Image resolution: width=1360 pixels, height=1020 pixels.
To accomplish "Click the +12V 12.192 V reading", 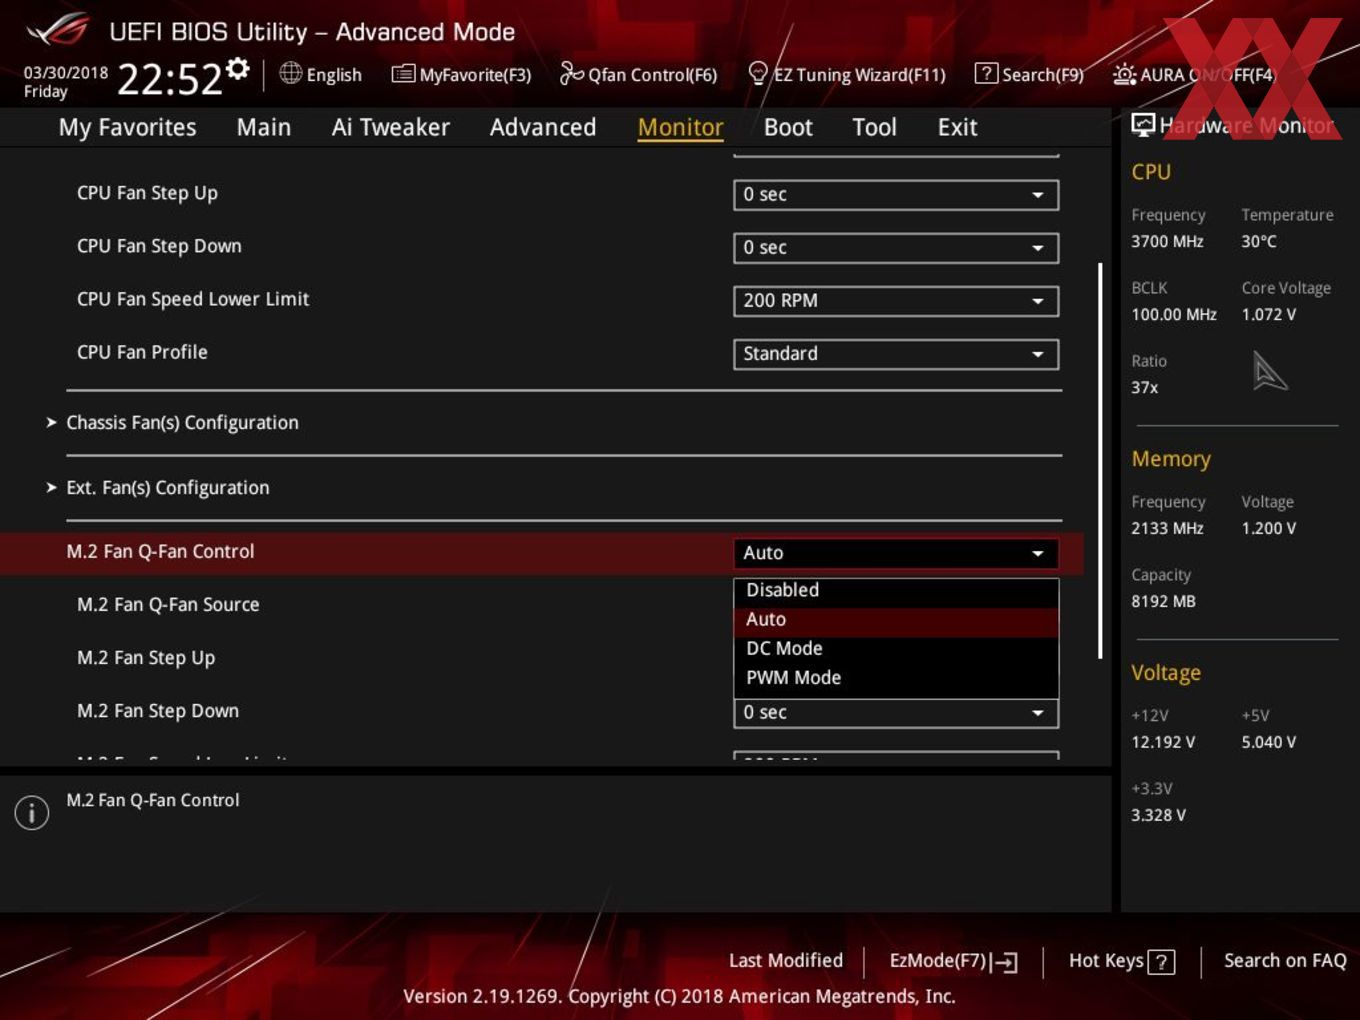I will 1162,742.
